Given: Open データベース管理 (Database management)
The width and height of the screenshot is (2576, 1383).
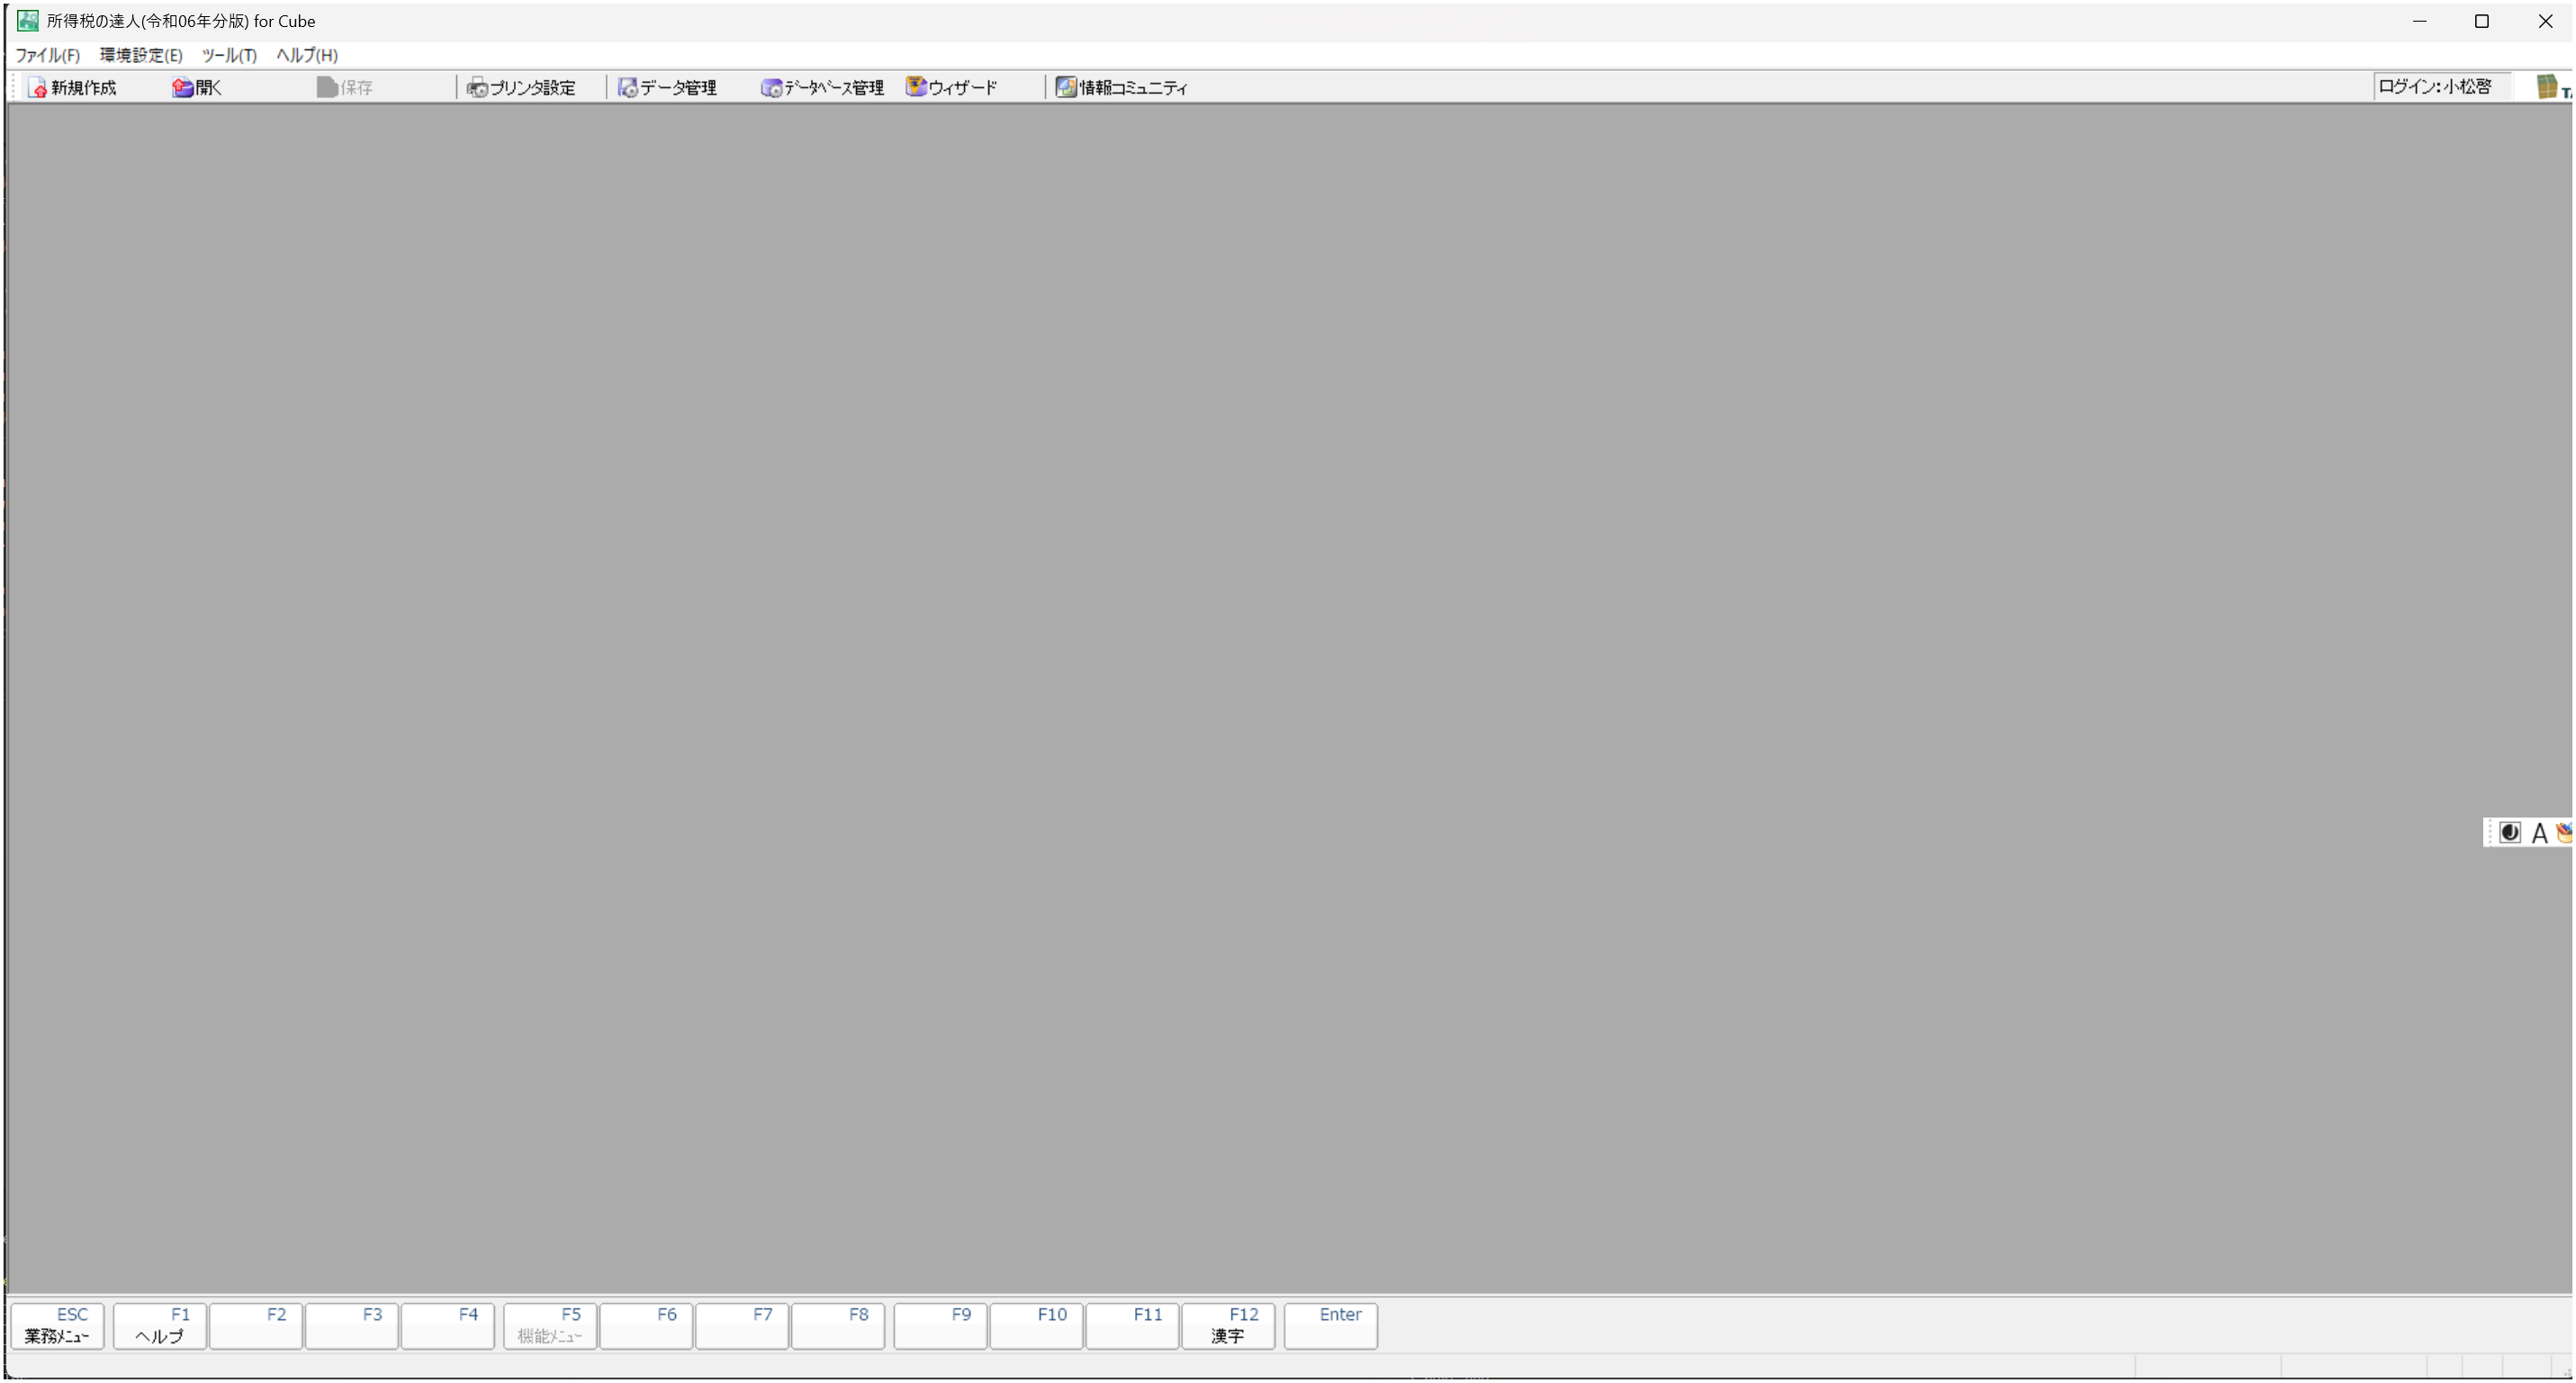Looking at the screenshot, I should [822, 88].
